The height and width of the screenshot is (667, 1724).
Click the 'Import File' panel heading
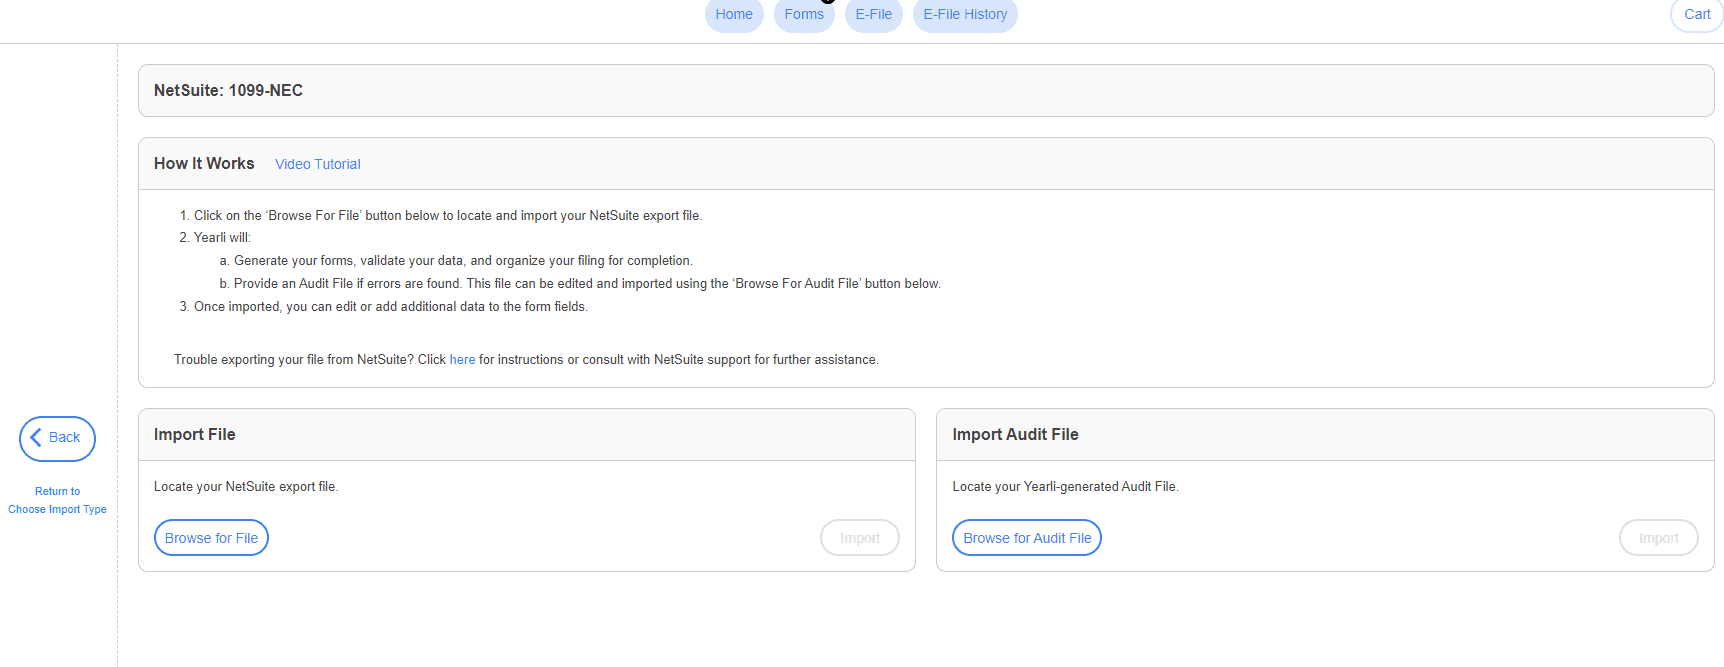coord(195,435)
